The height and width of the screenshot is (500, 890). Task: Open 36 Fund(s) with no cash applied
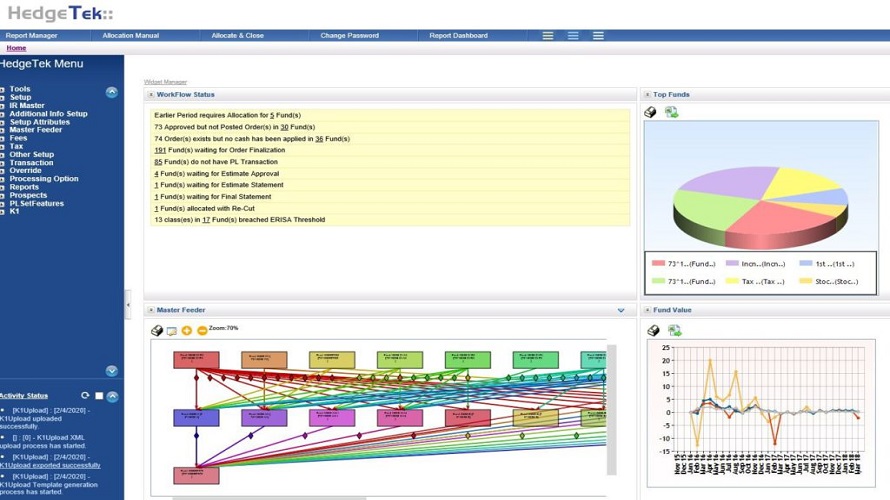coord(319,138)
